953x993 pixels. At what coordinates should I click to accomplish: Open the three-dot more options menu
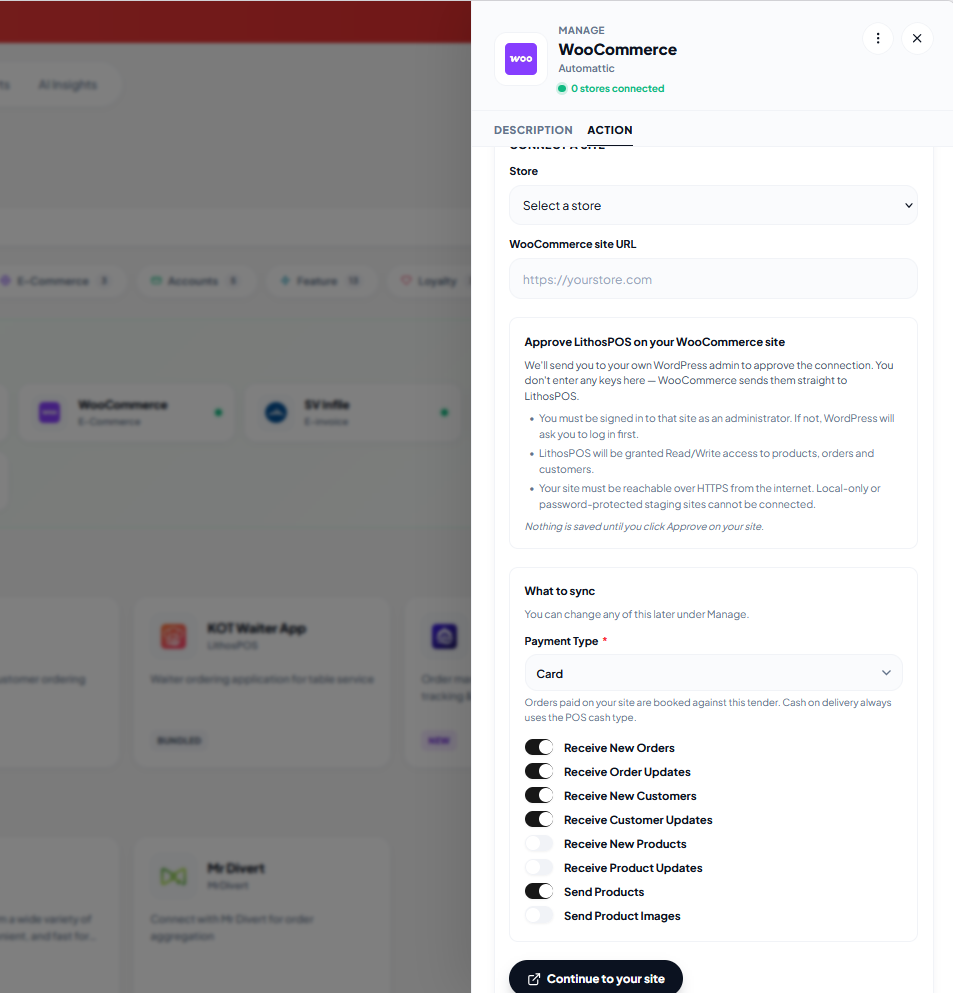[878, 39]
